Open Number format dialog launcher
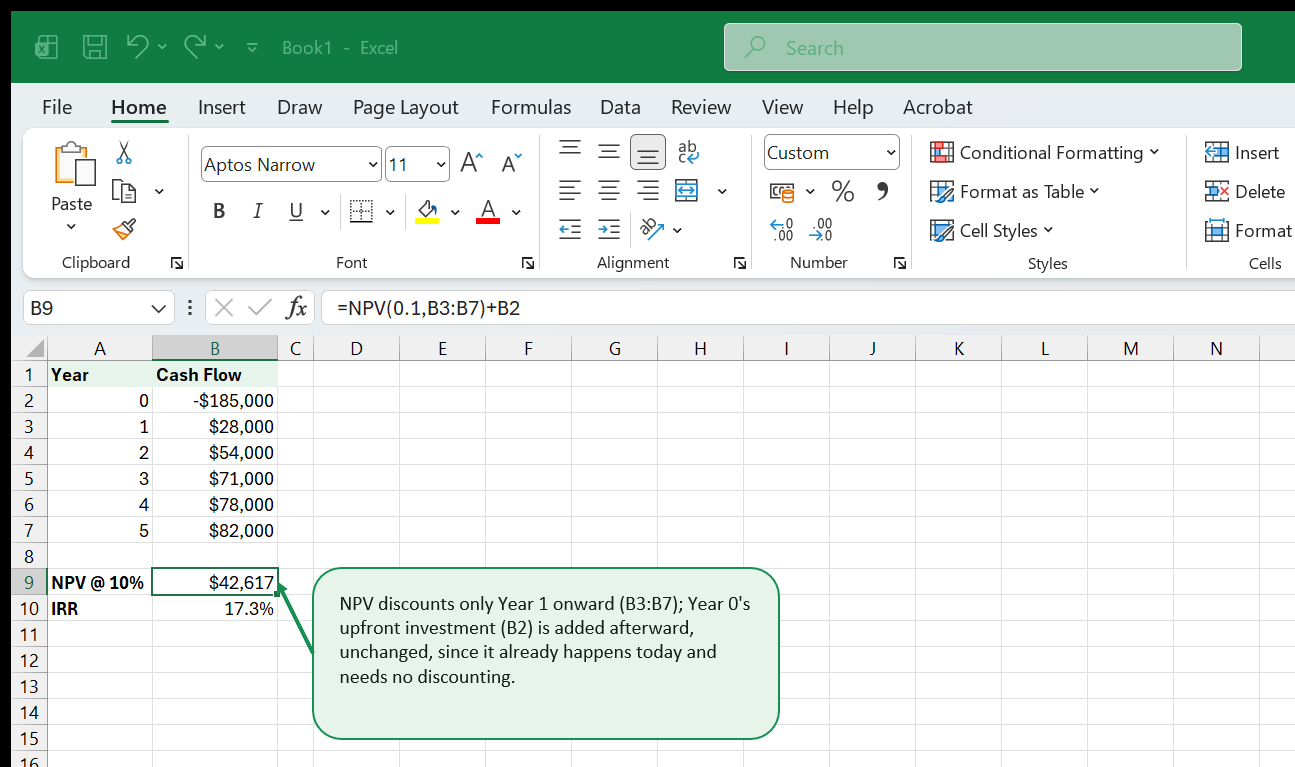 point(900,263)
